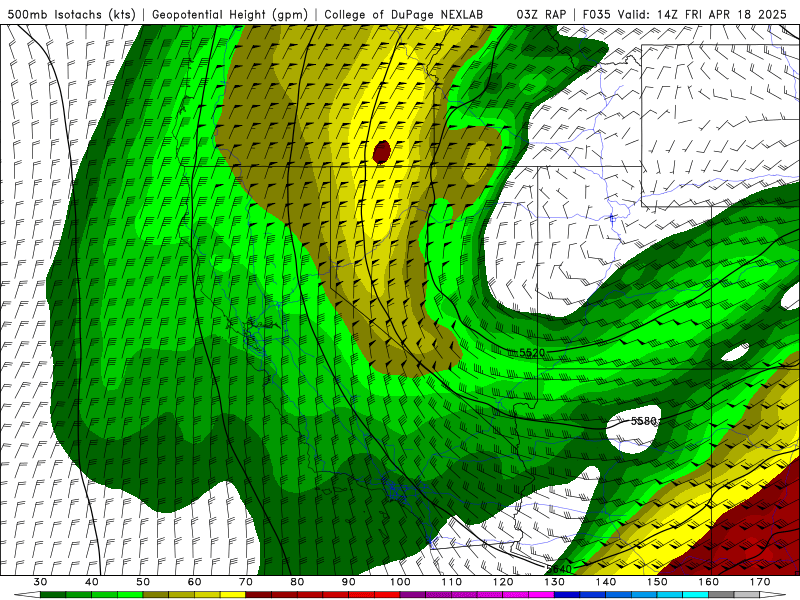This screenshot has height=600, width=800.
Task: Select the dark blue 130-135 kt legend swatch
Action: tap(567, 595)
